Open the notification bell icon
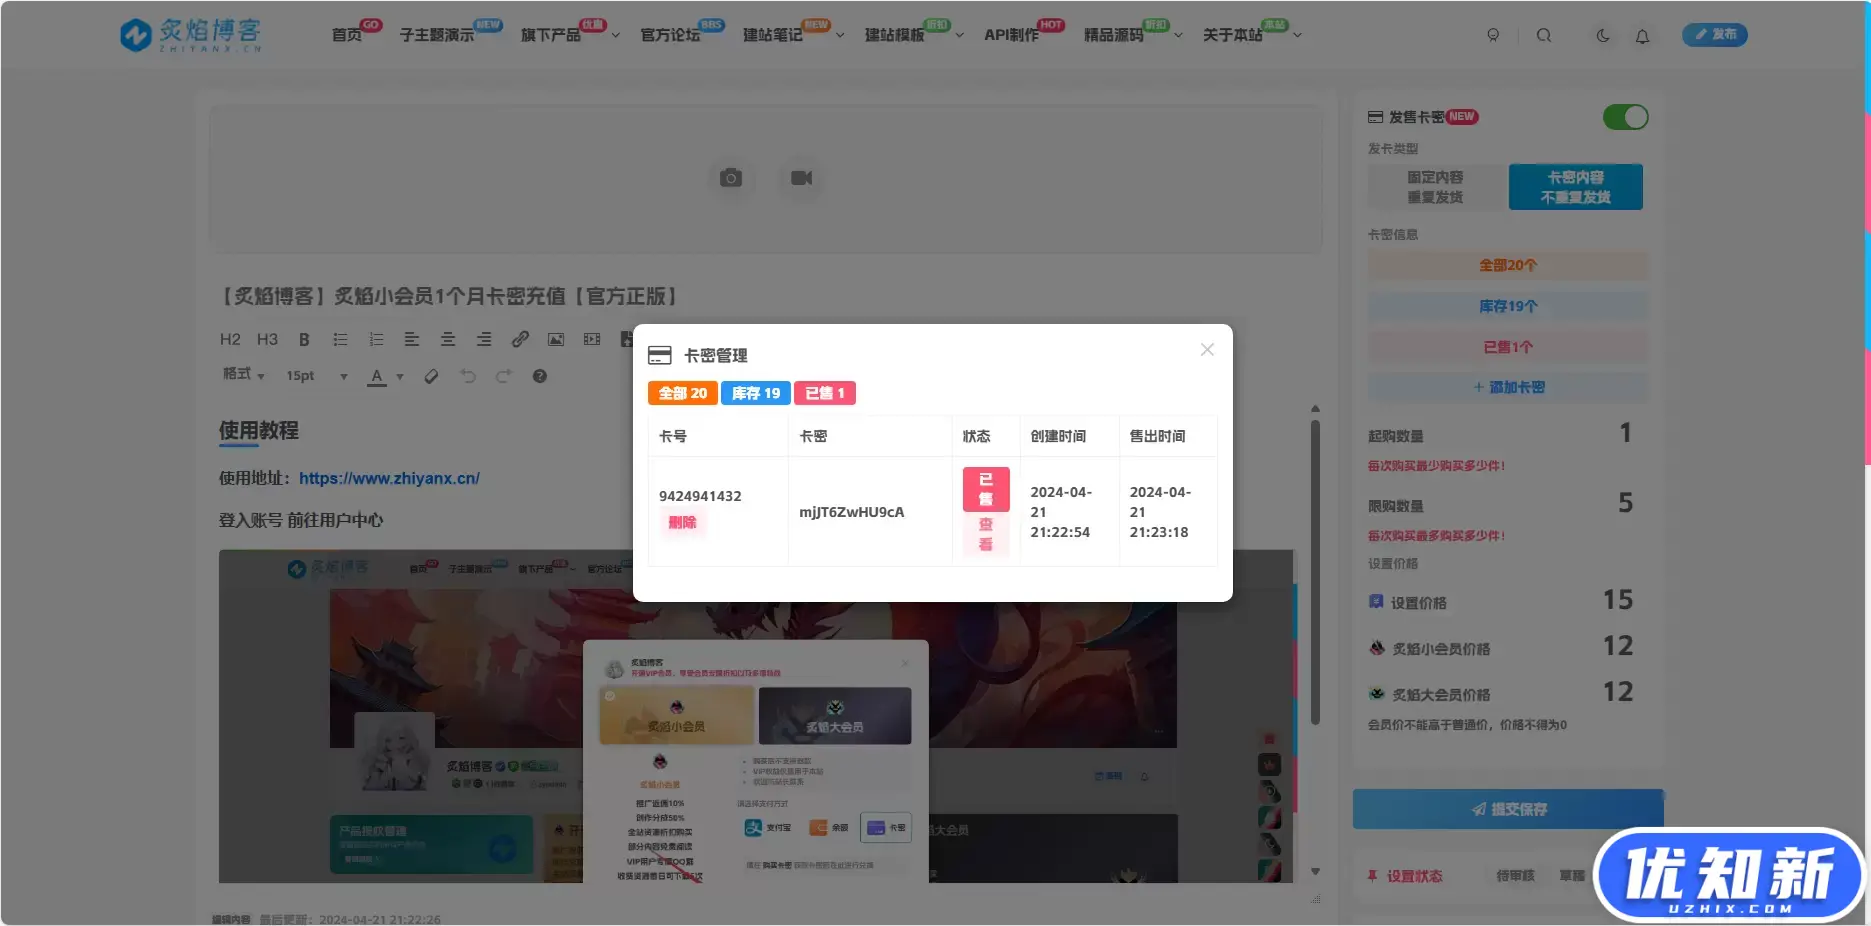This screenshot has width=1871, height=926. [x=1642, y=36]
